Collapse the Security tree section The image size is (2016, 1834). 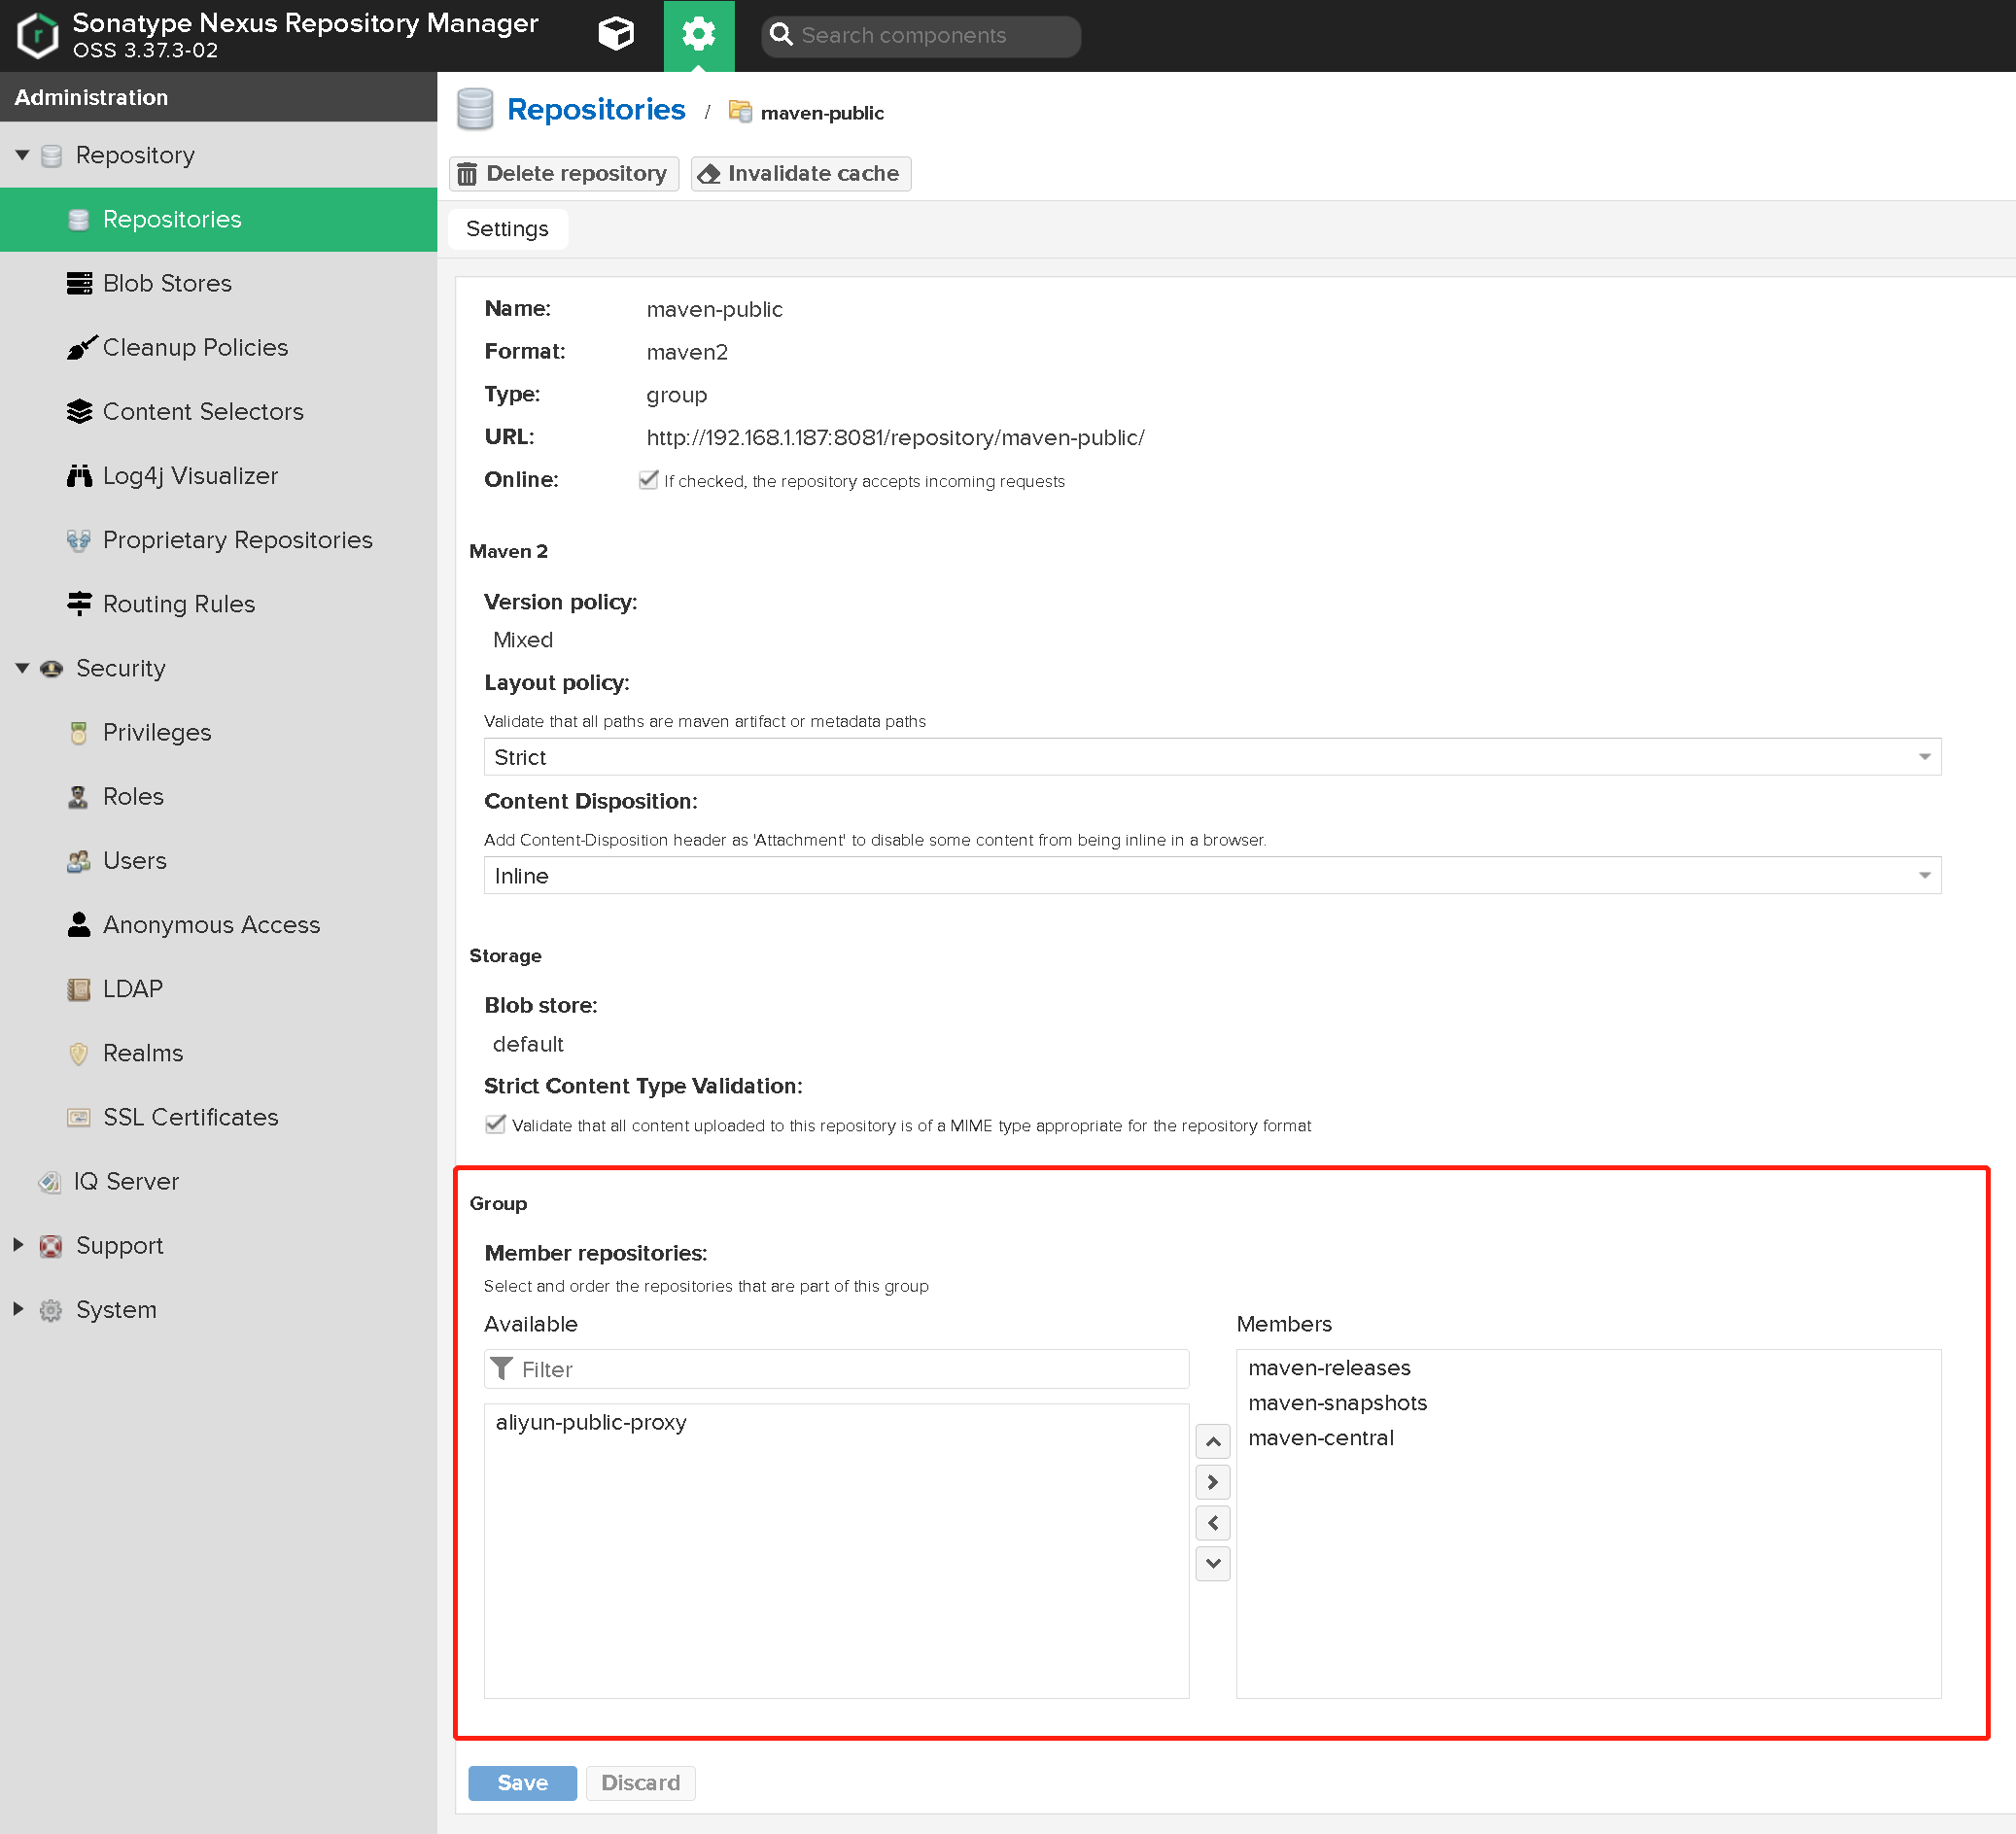click(22, 668)
